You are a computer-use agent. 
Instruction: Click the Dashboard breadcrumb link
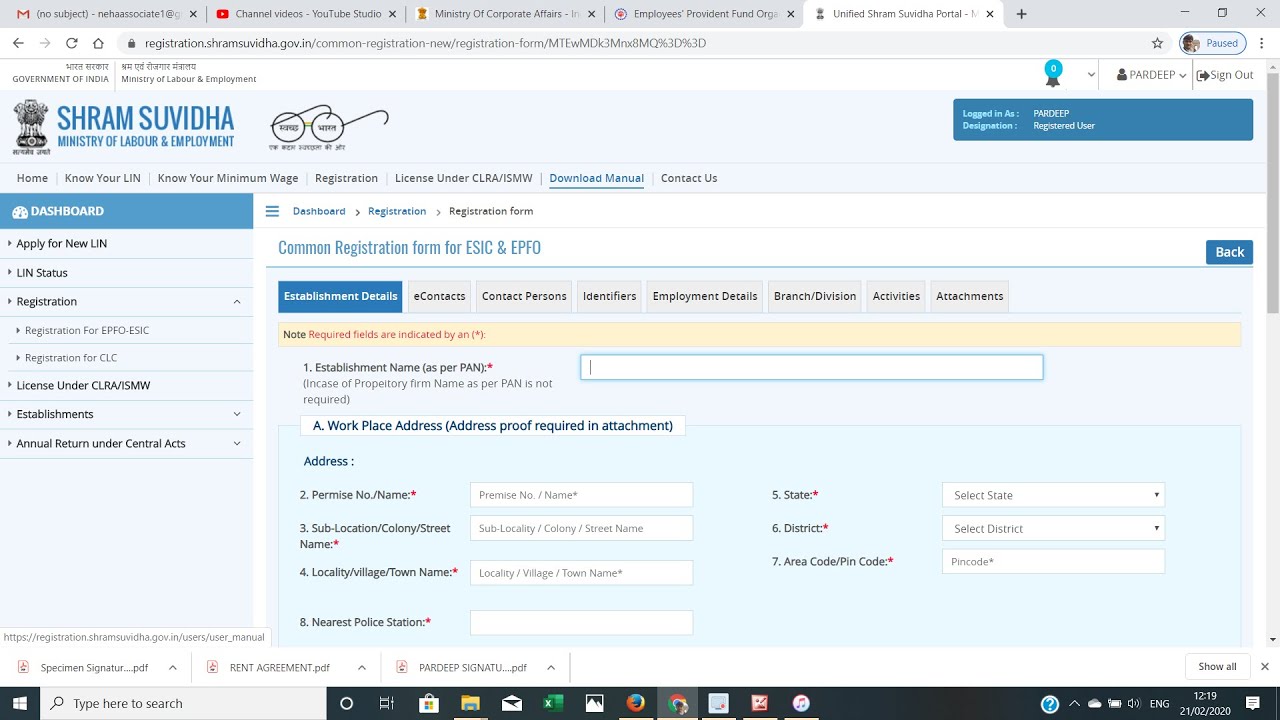(x=319, y=211)
